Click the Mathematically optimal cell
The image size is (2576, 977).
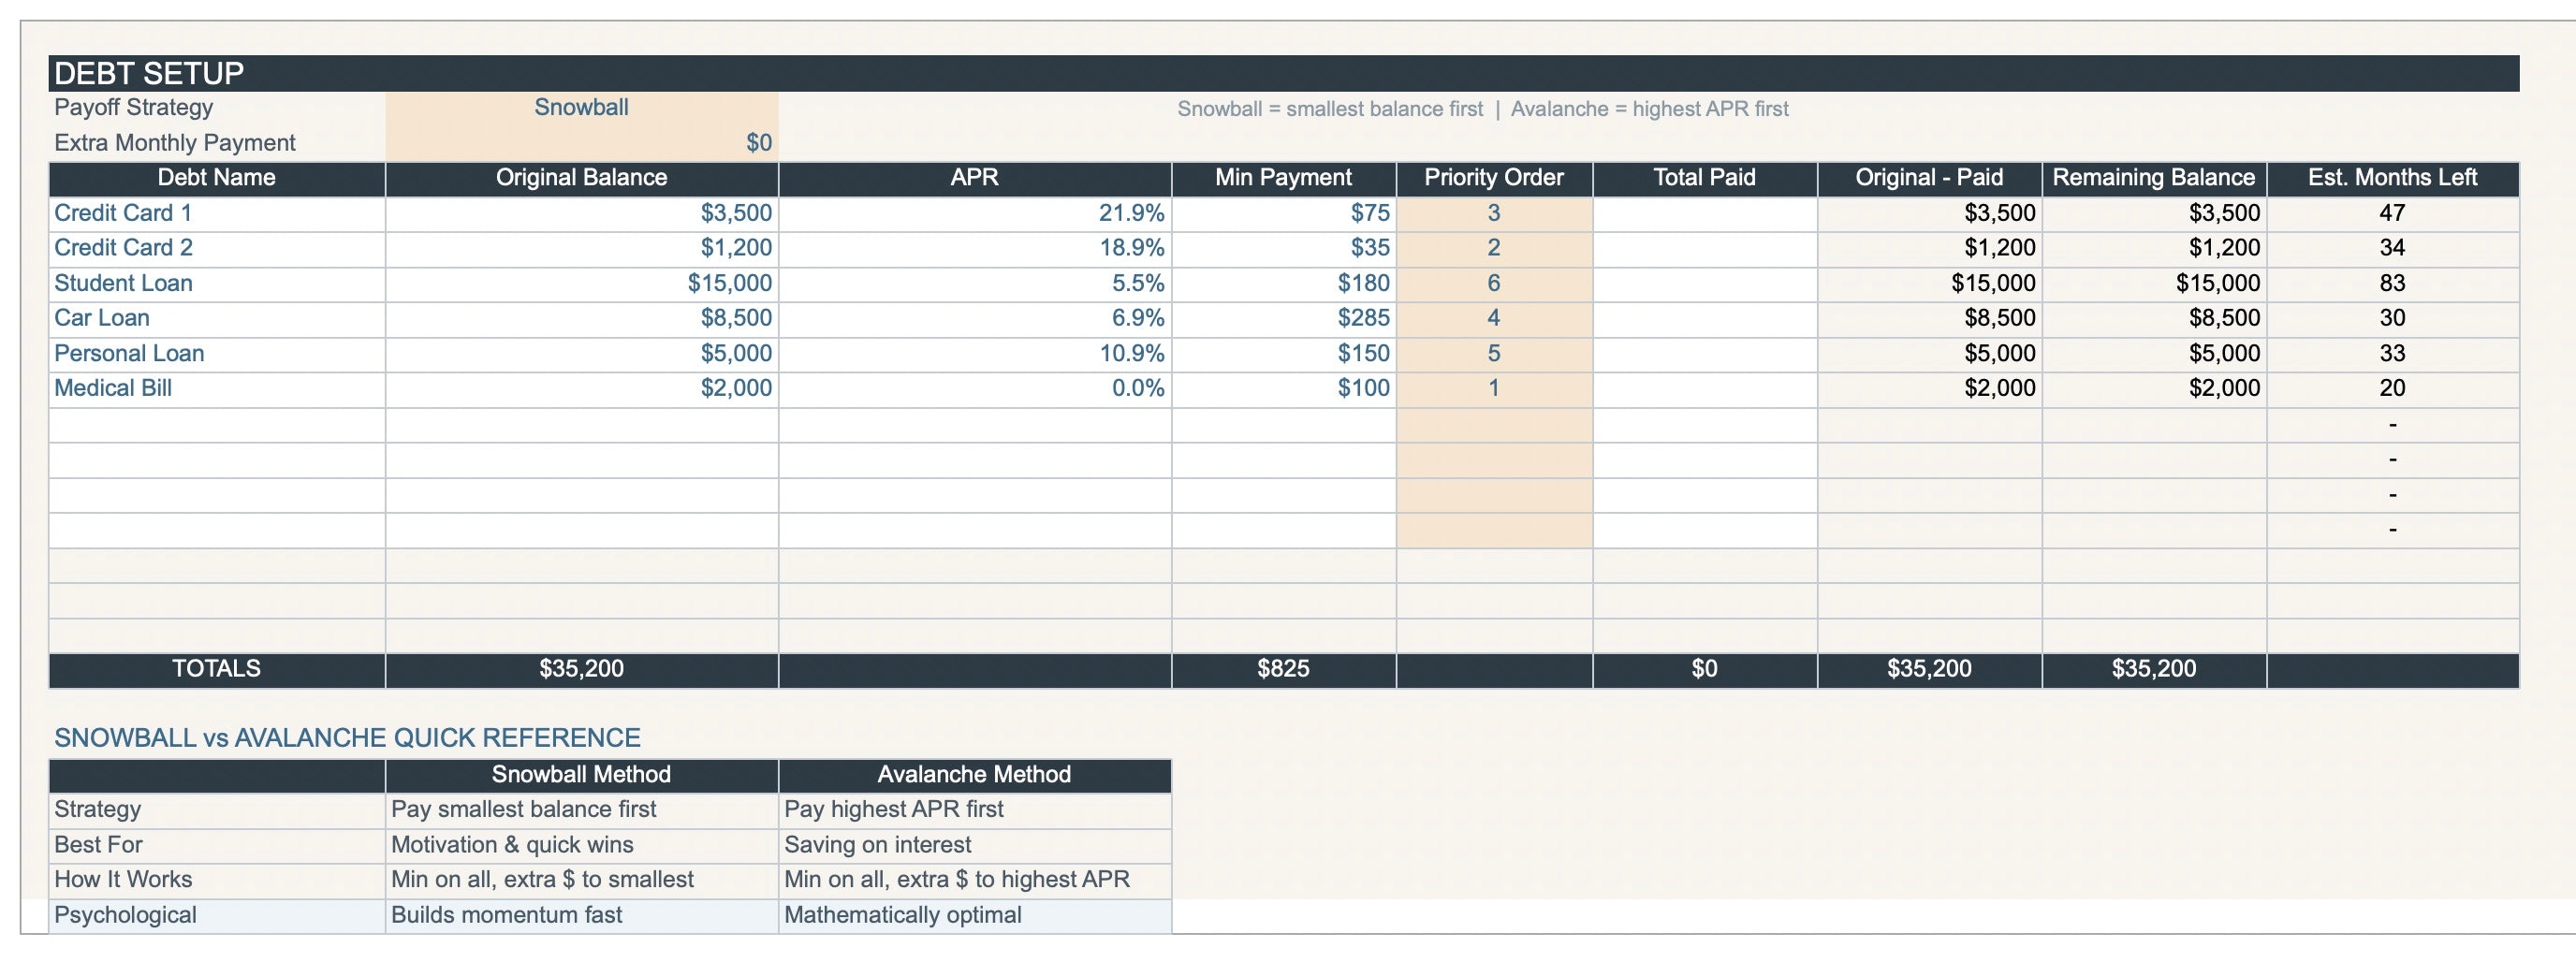pos(975,916)
